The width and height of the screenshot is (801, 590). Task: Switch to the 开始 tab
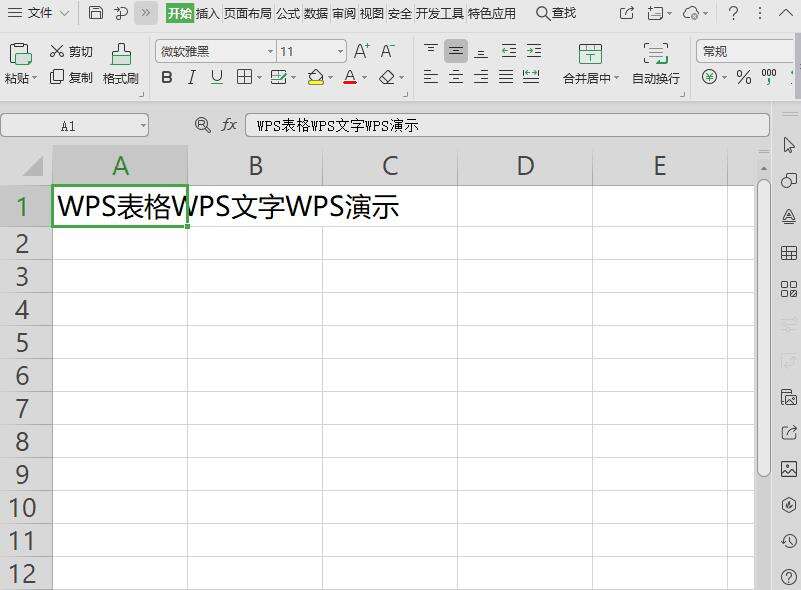[180, 13]
